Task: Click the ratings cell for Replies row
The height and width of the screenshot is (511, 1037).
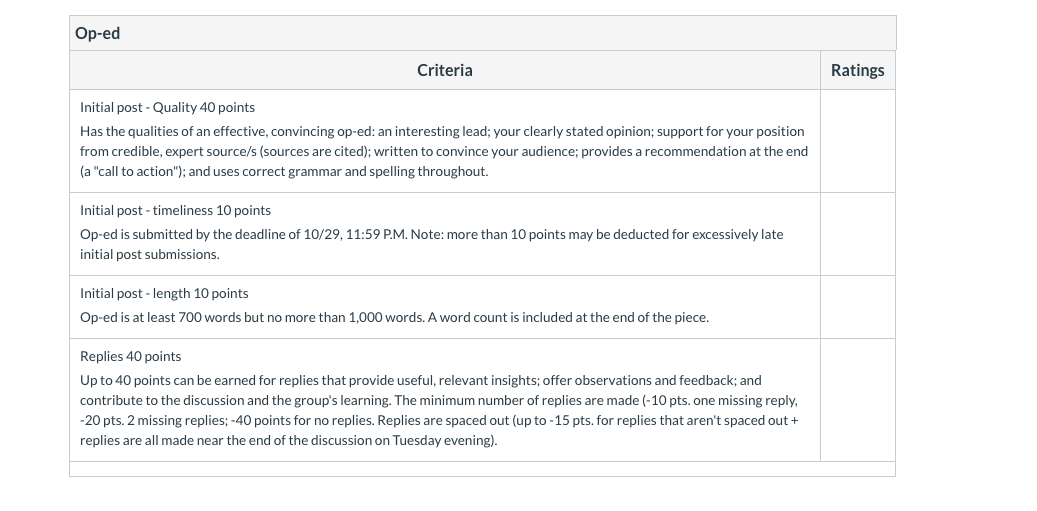Action: tap(858, 400)
